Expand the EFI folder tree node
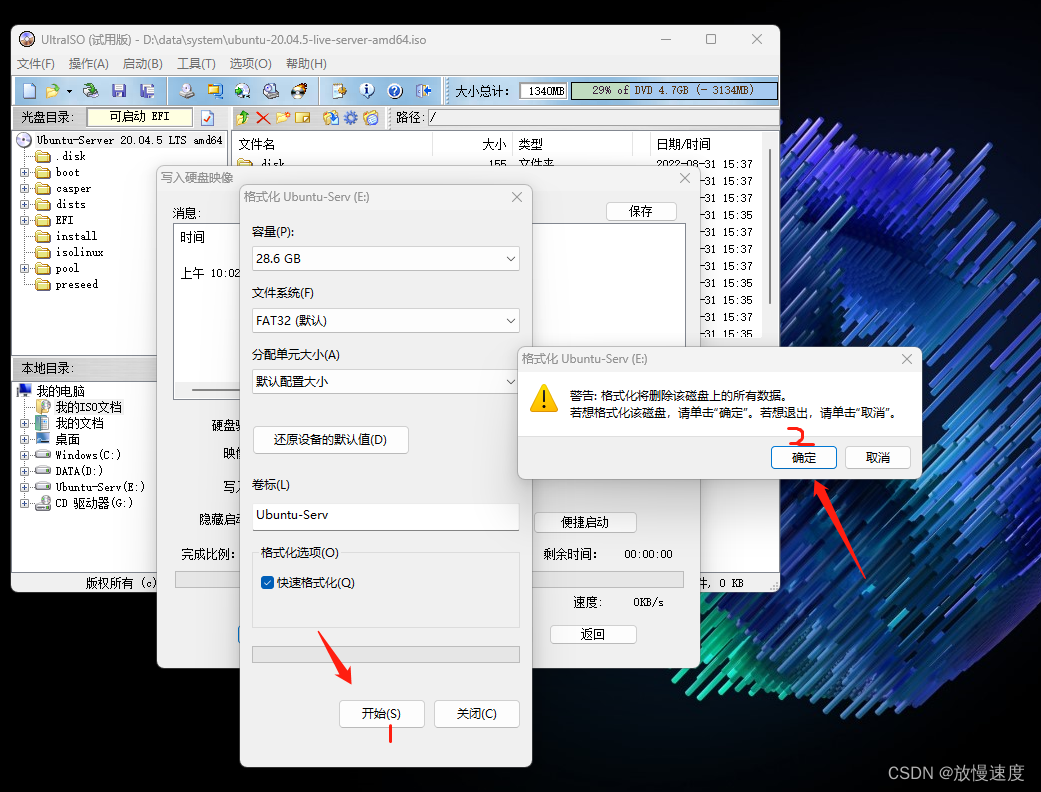1041x792 pixels. click(x=25, y=220)
